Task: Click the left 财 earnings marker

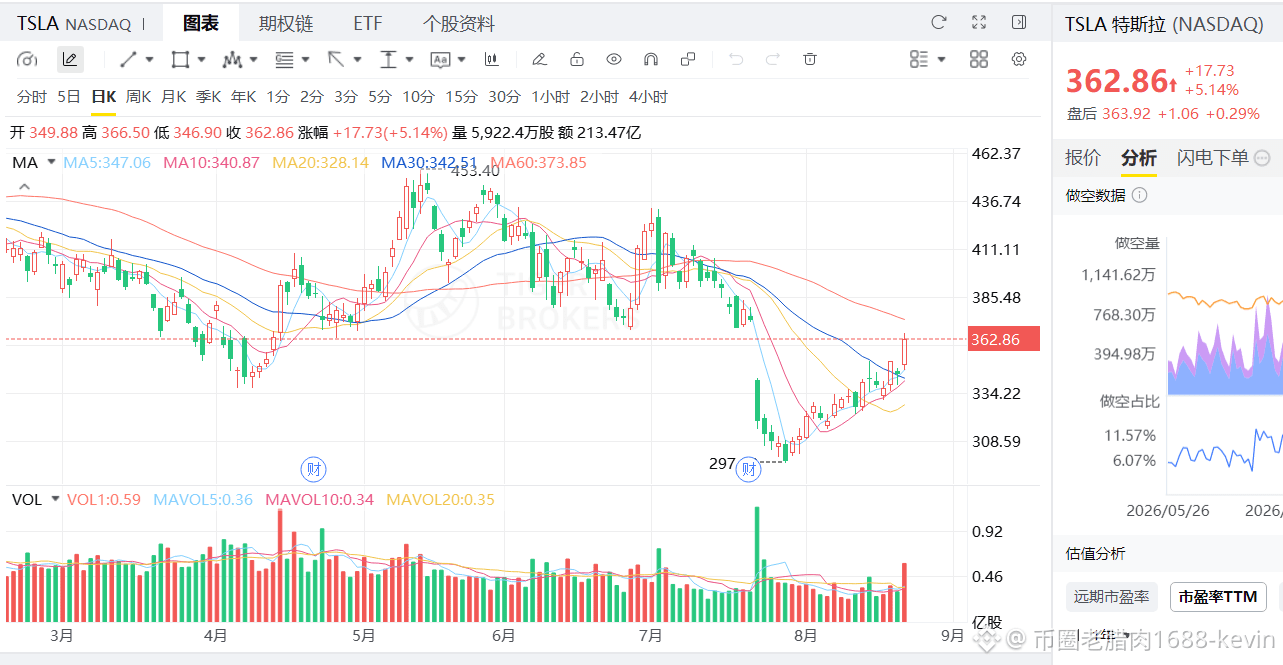Action: 314,468
